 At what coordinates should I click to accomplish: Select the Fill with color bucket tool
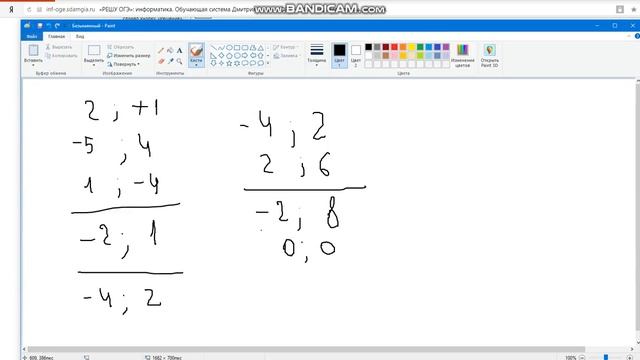point(170,51)
